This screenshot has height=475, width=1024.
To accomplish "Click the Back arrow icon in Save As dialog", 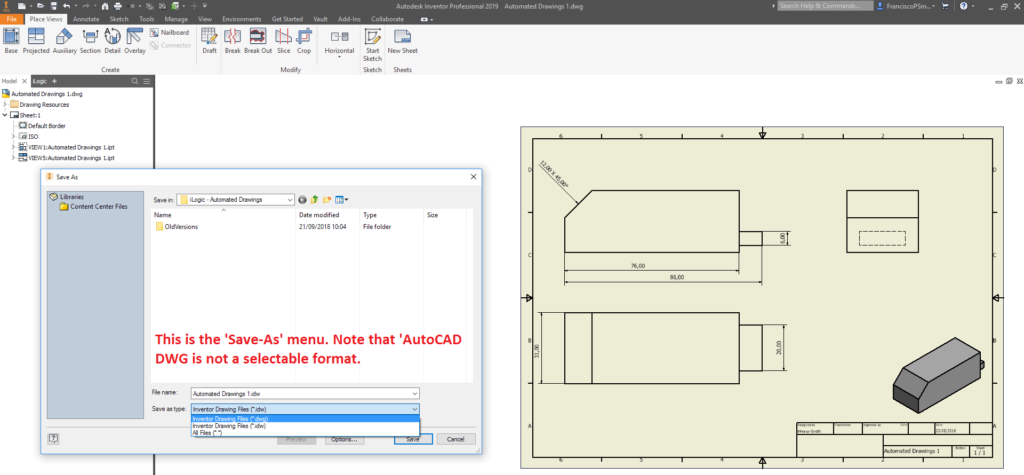I will pos(302,199).
